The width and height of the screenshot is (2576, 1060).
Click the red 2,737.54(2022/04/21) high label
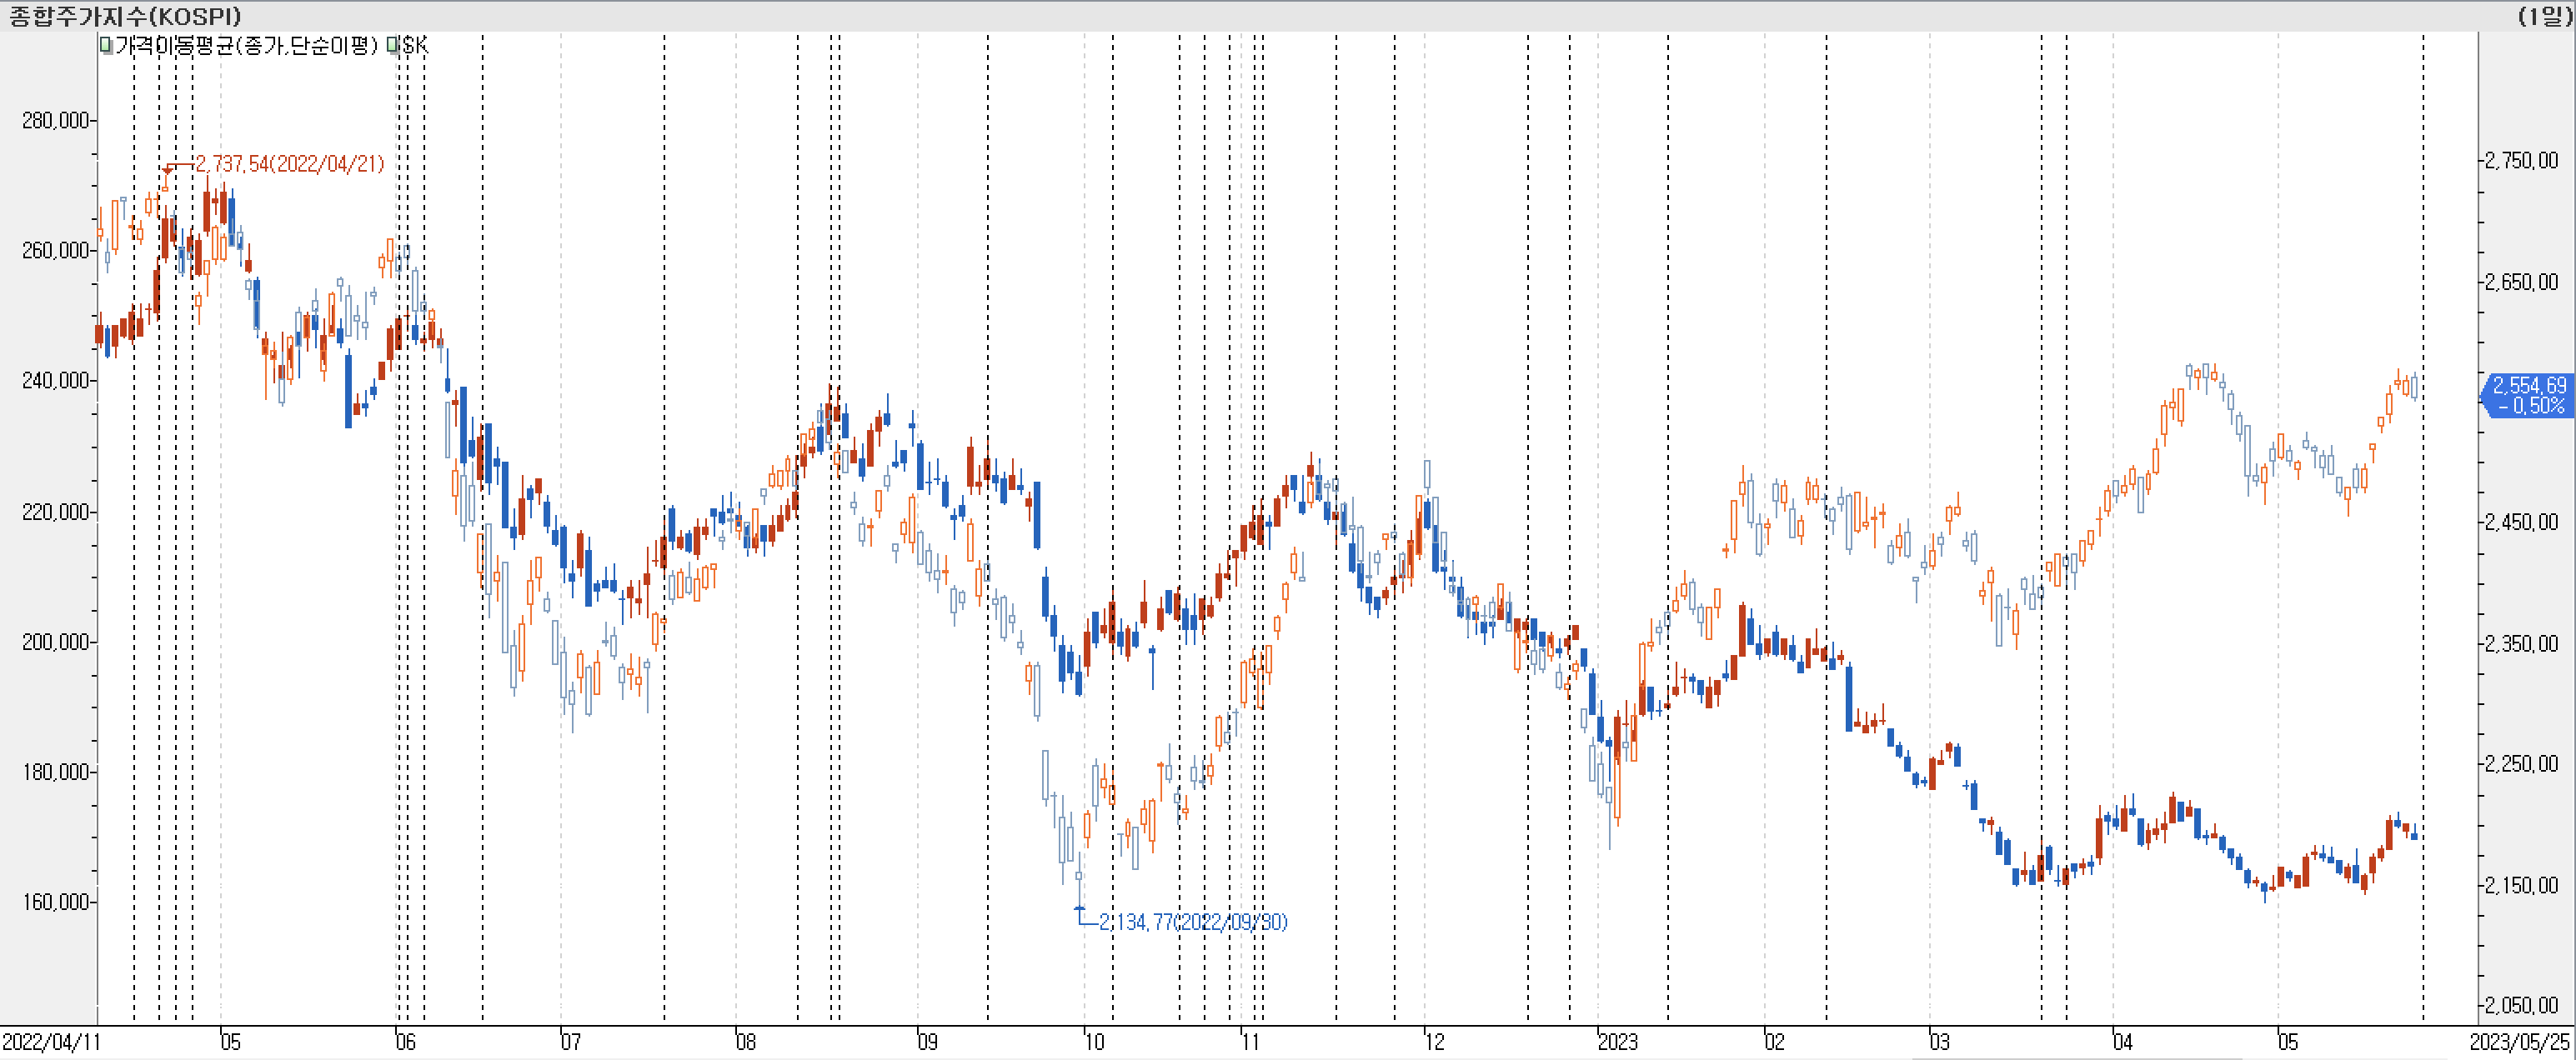tap(289, 164)
